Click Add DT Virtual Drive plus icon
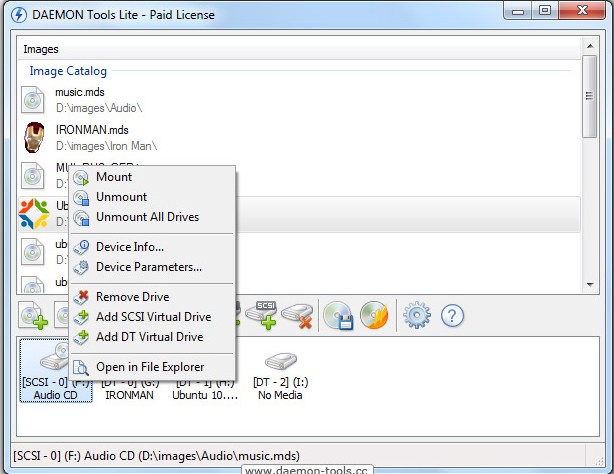Image resolution: width=614 pixels, height=474 pixels. pyautogui.click(x=81, y=337)
